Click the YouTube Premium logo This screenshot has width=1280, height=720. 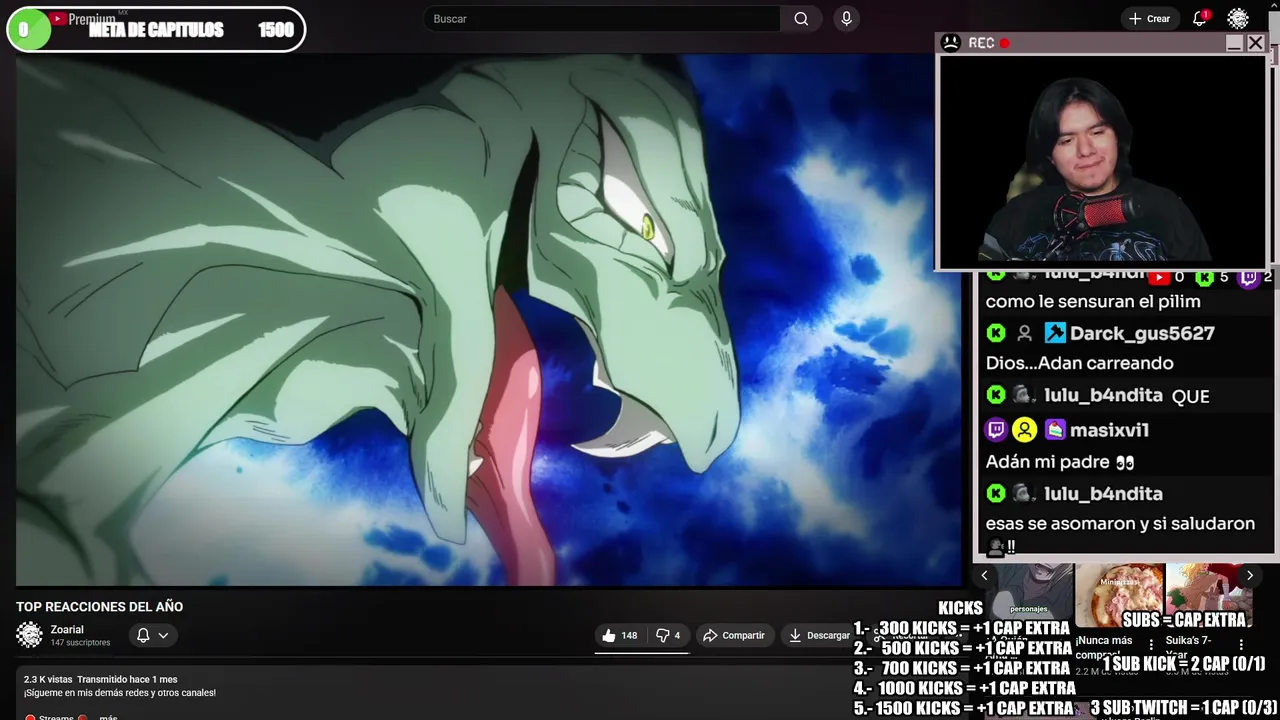click(x=83, y=19)
